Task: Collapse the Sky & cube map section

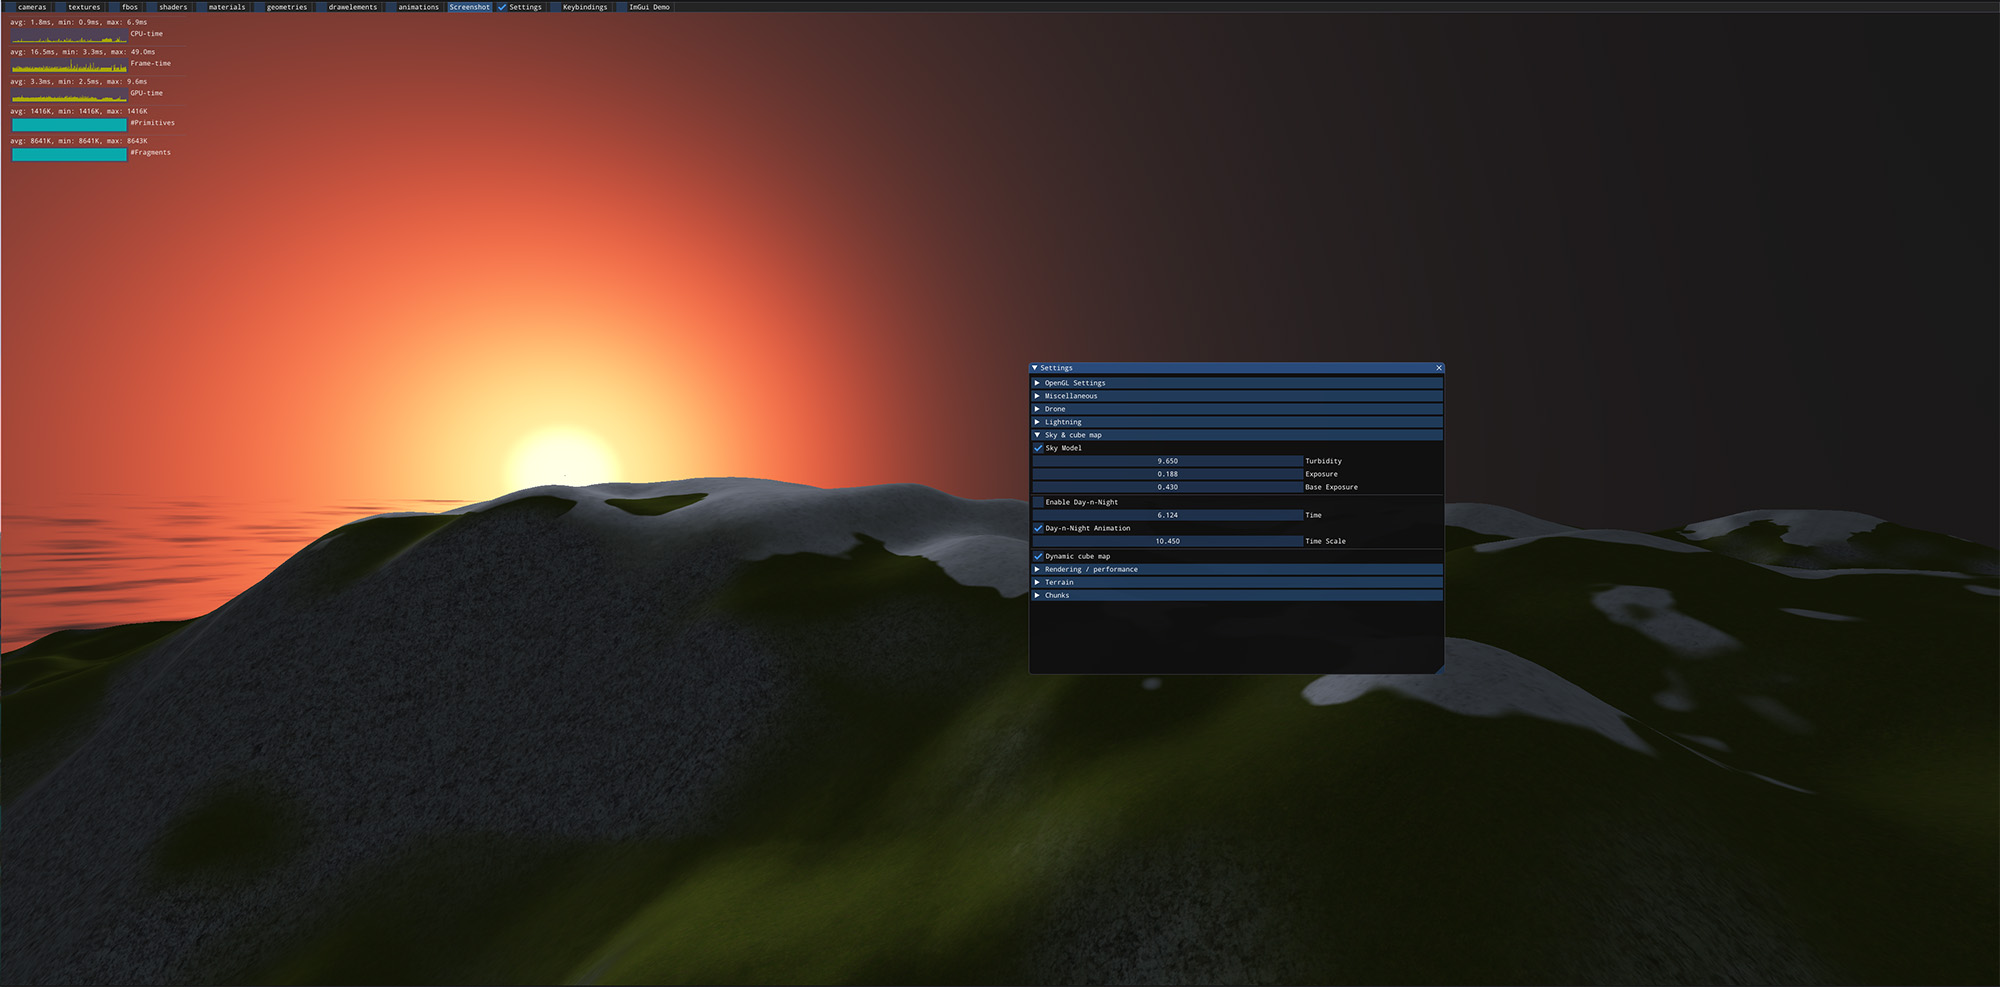Action: 1237,435
